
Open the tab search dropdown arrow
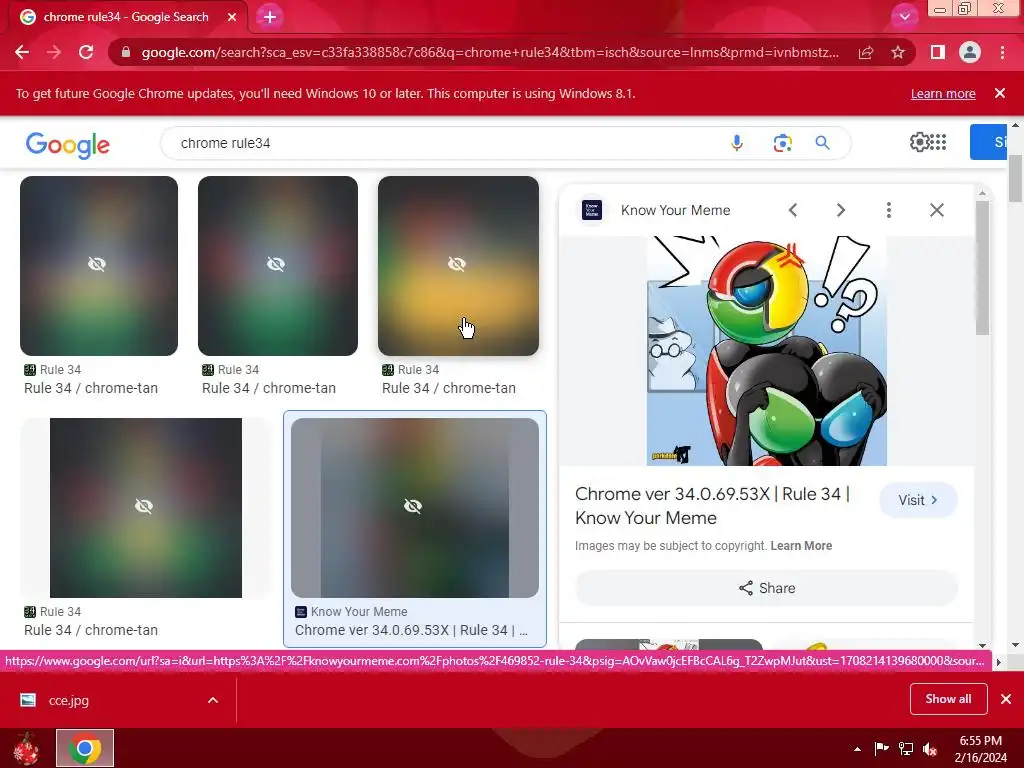click(904, 17)
